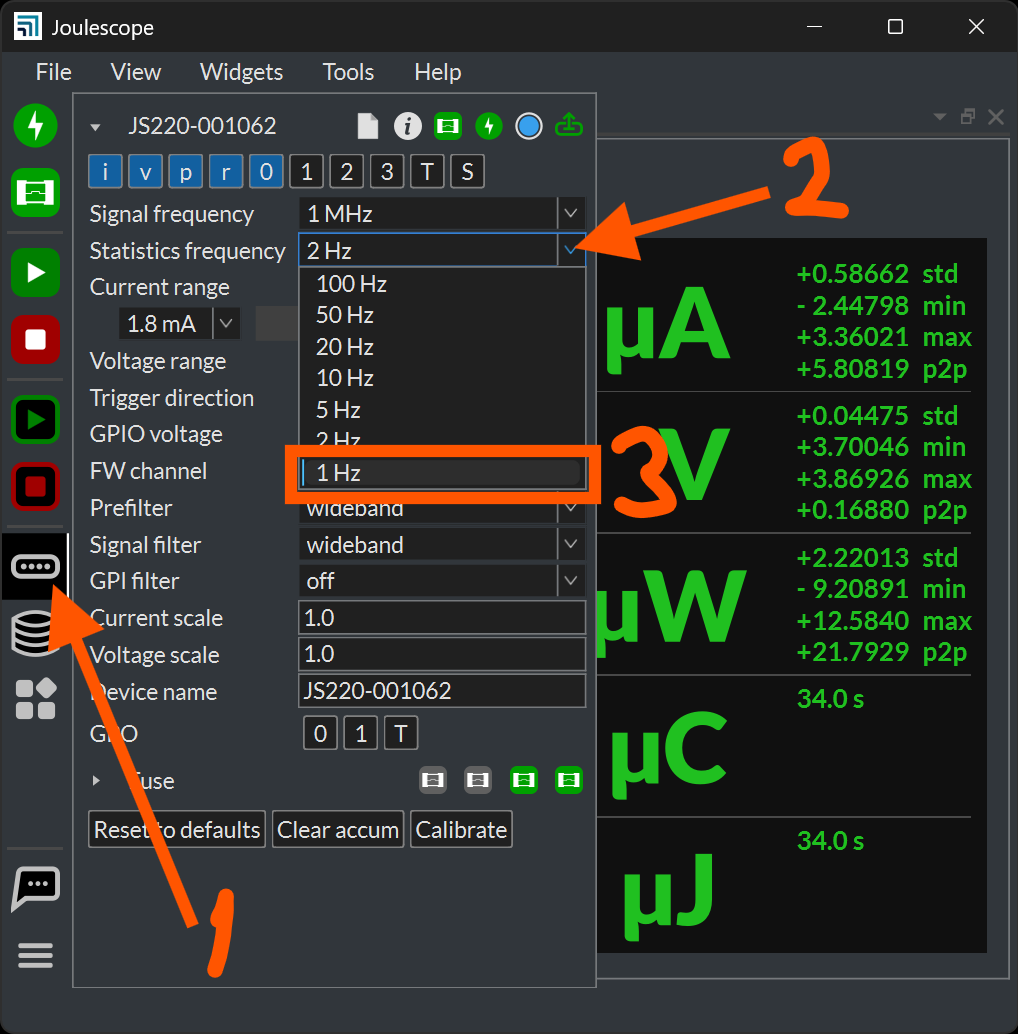Click the Clear accum button
Image resolution: width=1018 pixels, height=1034 pixels.
pos(338,830)
